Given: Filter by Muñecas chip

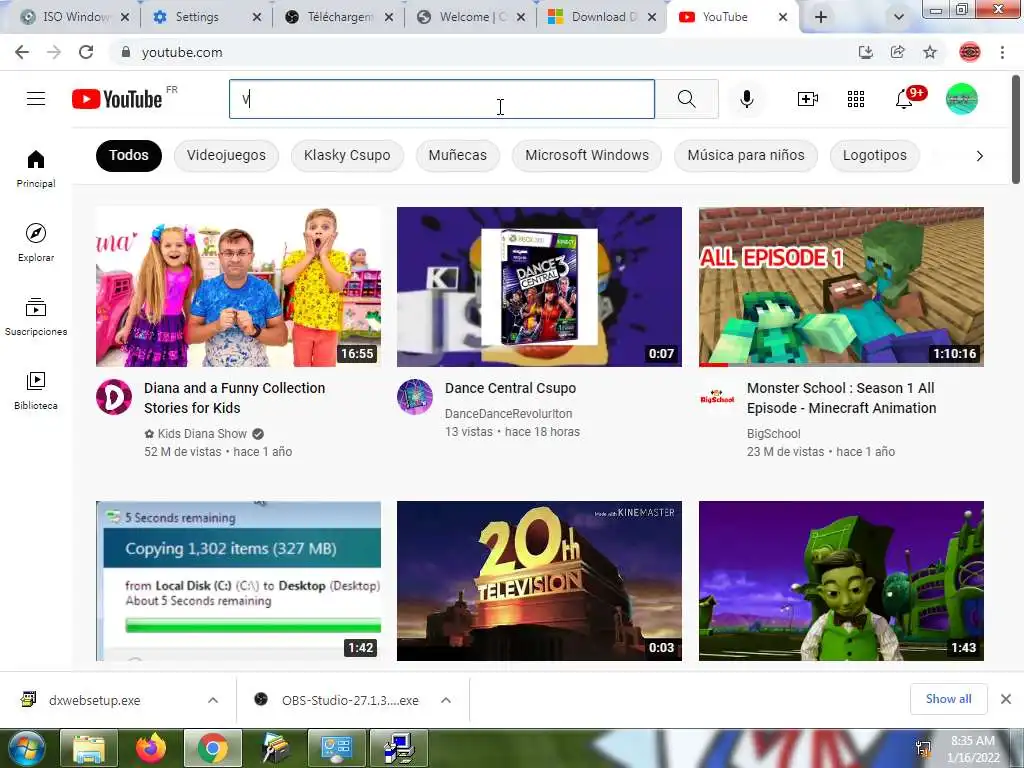Looking at the screenshot, I should tap(457, 155).
